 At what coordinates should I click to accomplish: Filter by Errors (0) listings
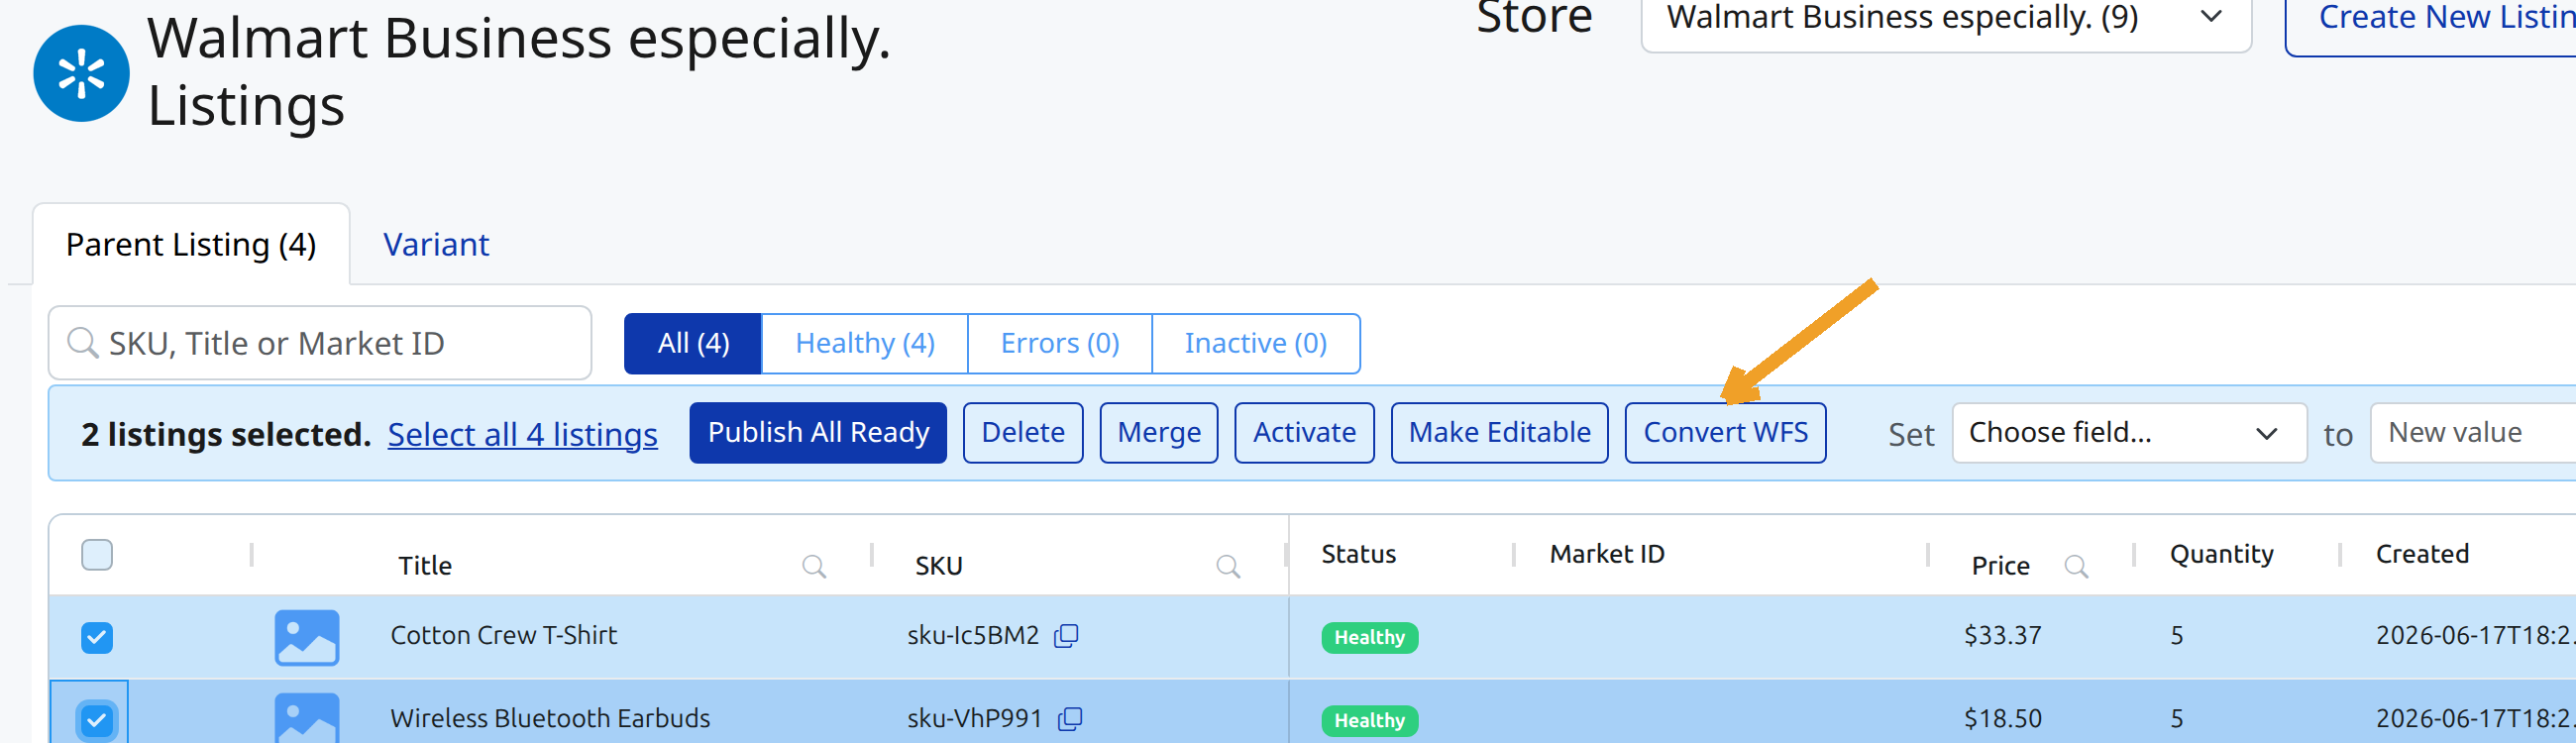point(1060,343)
